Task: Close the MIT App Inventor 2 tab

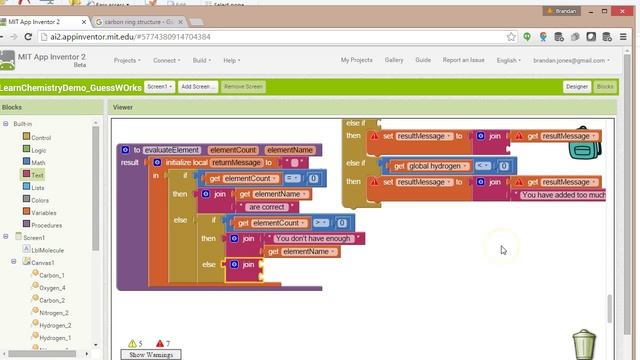Action: (x=84, y=22)
